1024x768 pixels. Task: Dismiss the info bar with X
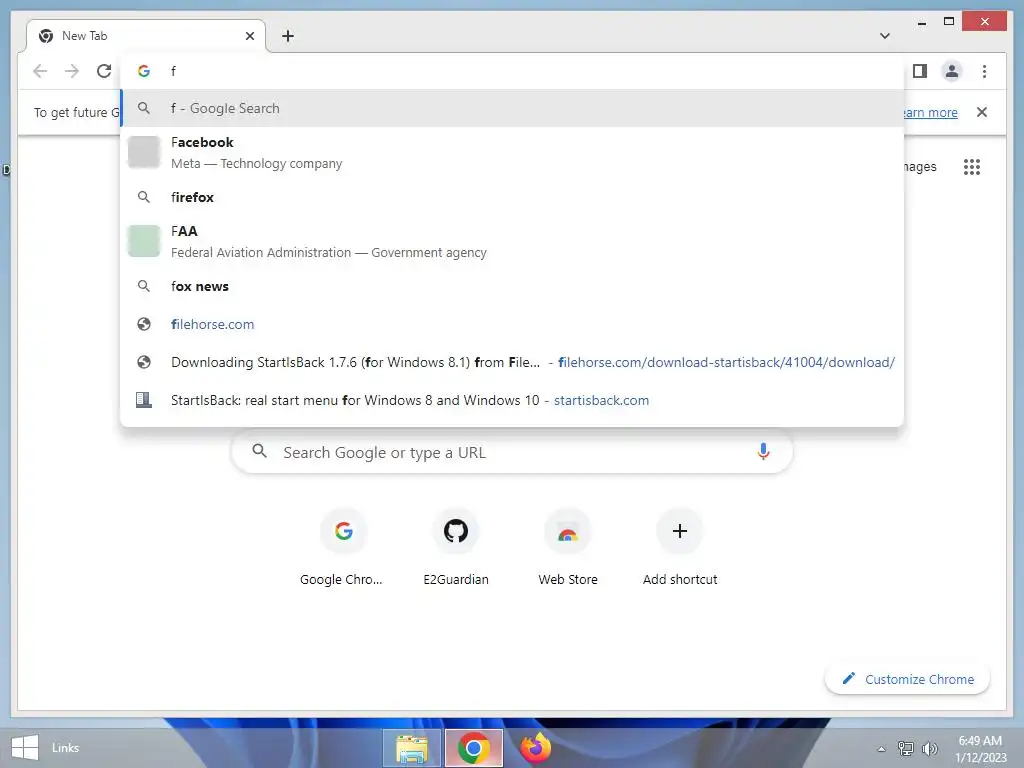click(982, 112)
